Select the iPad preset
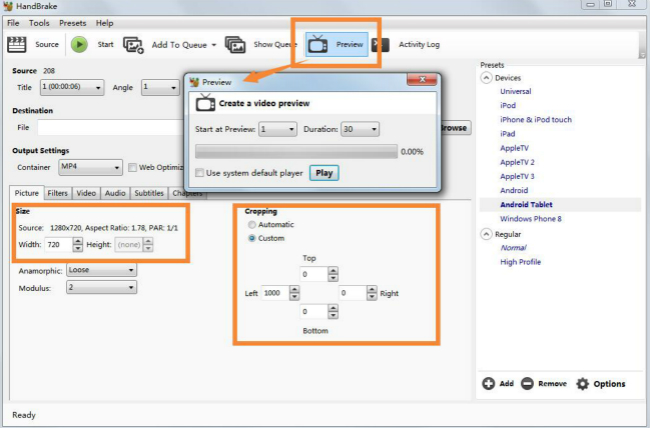 point(507,134)
